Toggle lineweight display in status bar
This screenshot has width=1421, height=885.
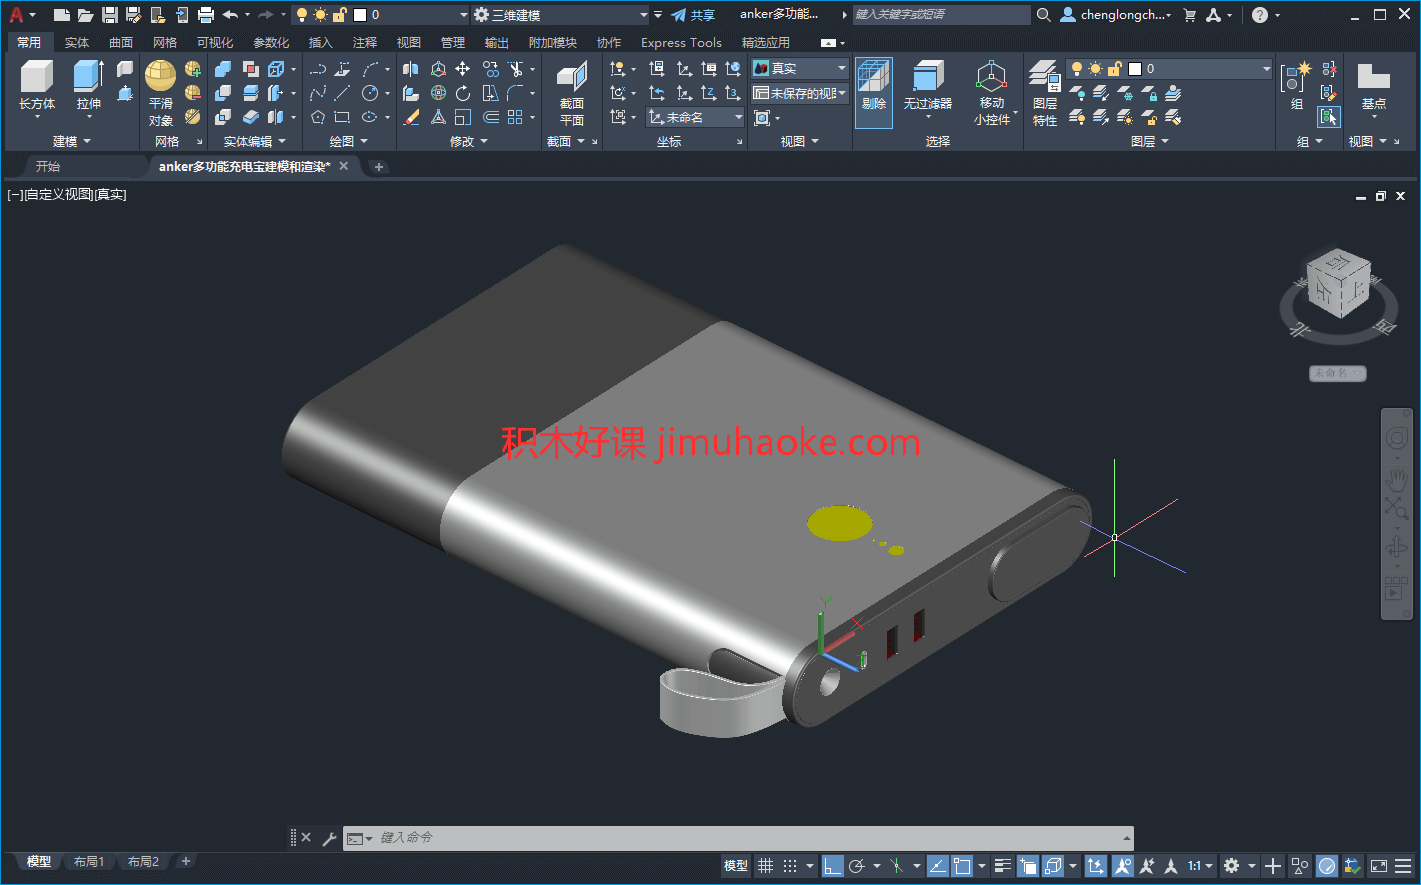pos(1003,866)
